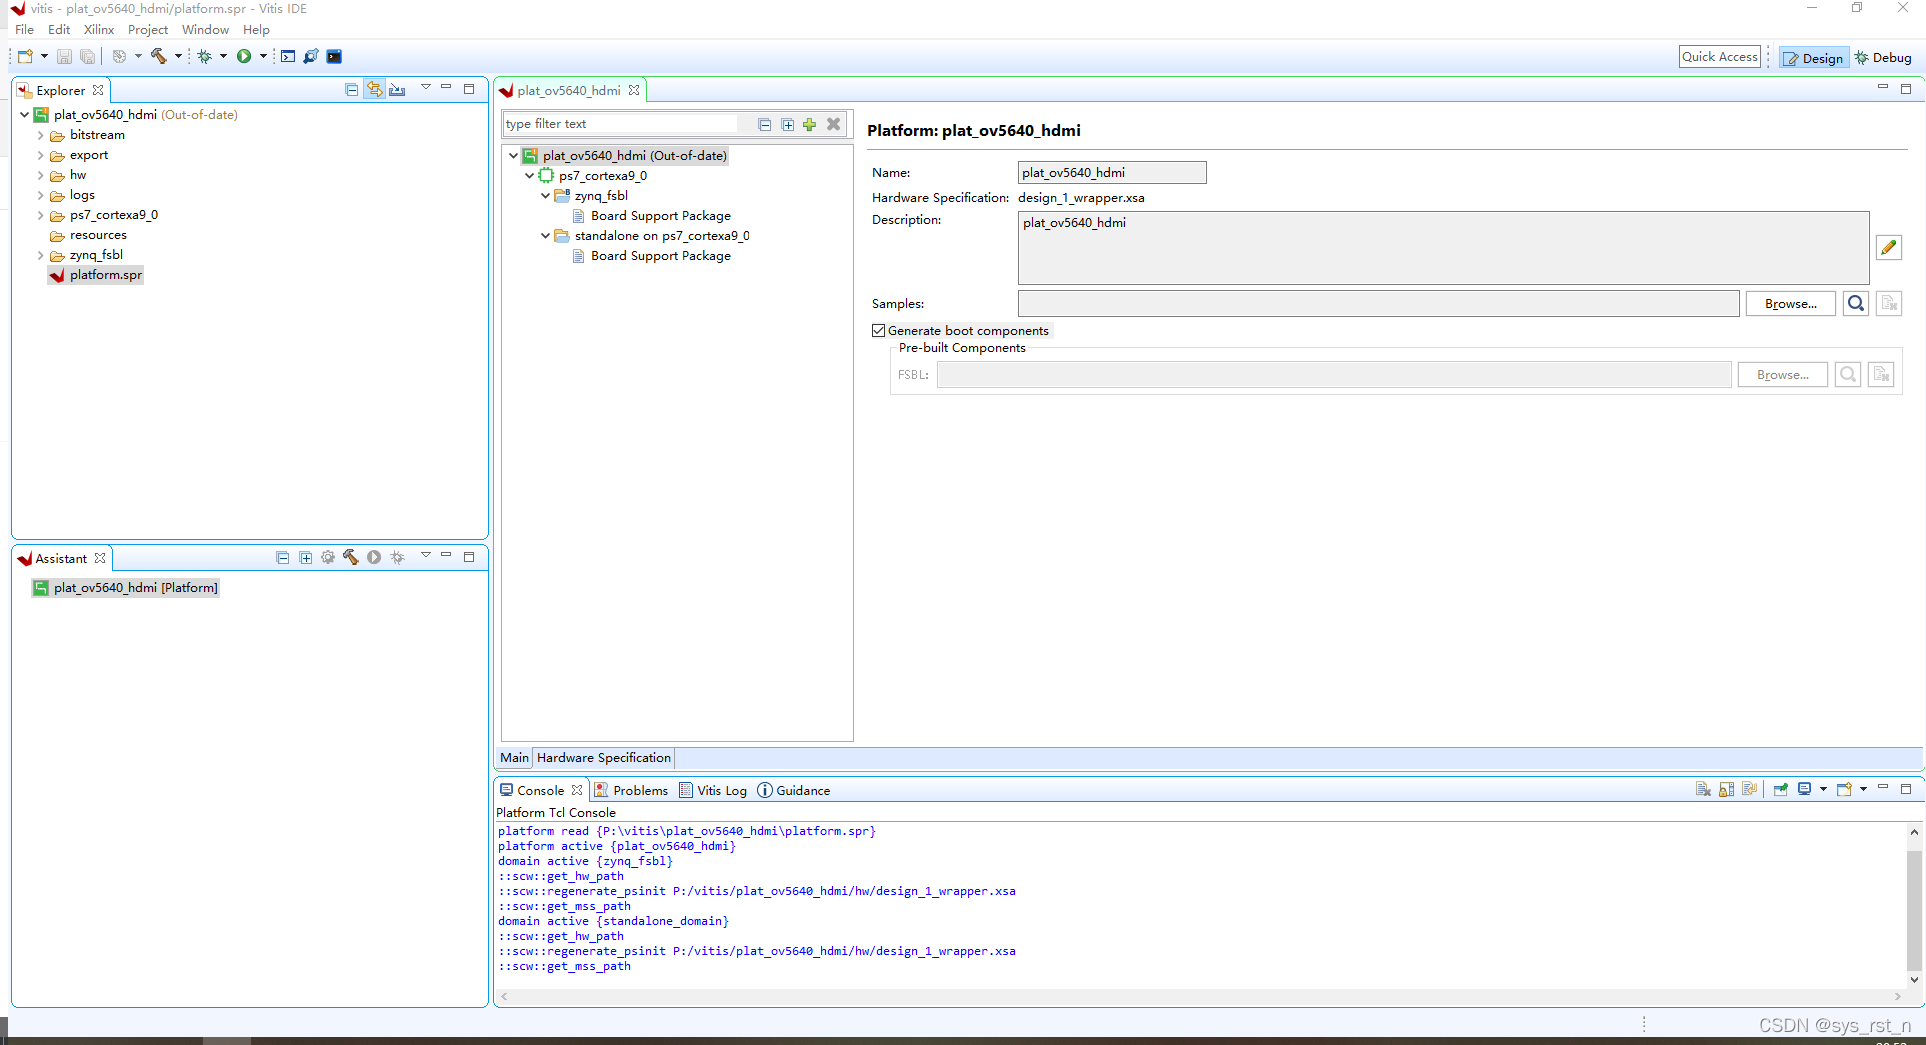Click Open Console icon
Image resolution: width=1926 pixels, height=1045 pixels.
(x=1845, y=790)
